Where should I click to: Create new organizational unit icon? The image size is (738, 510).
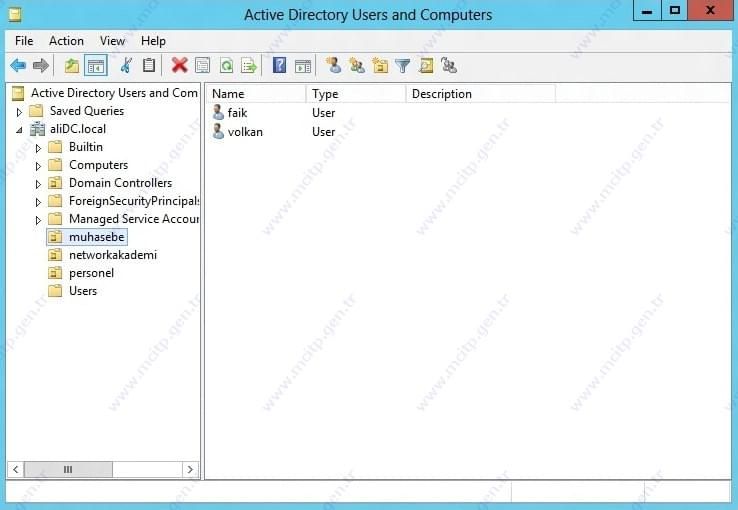pyautogui.click(x=380, y=65)
